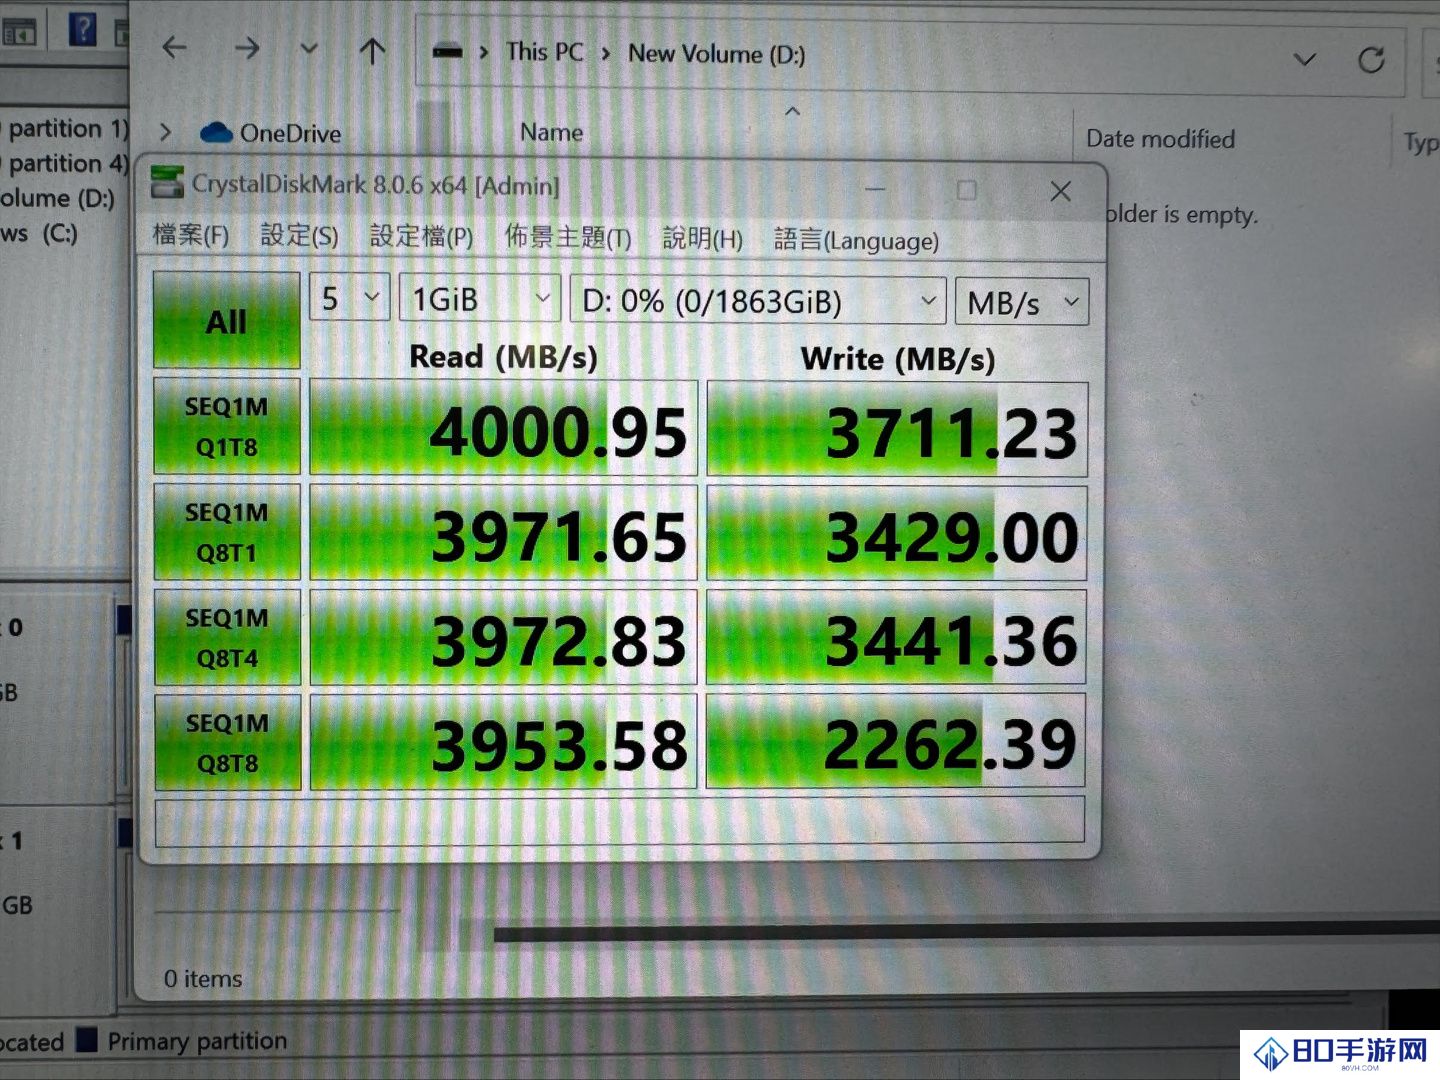Click the 3953.58 read result
1440x1080 pixels.
coord(503,743)
